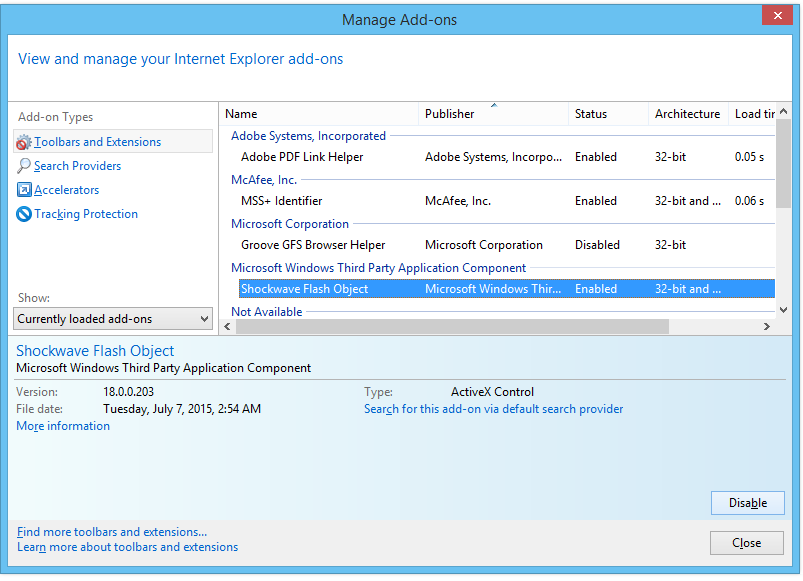This screenshot has width=803, height=581.
Task: Click the Close button at bottom
Action: [747, 543]
